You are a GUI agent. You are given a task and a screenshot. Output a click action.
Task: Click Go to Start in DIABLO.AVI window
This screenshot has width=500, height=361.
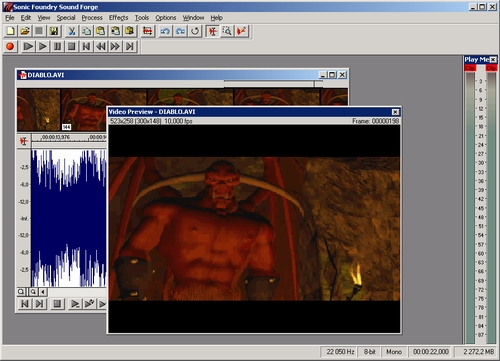click(x=25, y=304)
